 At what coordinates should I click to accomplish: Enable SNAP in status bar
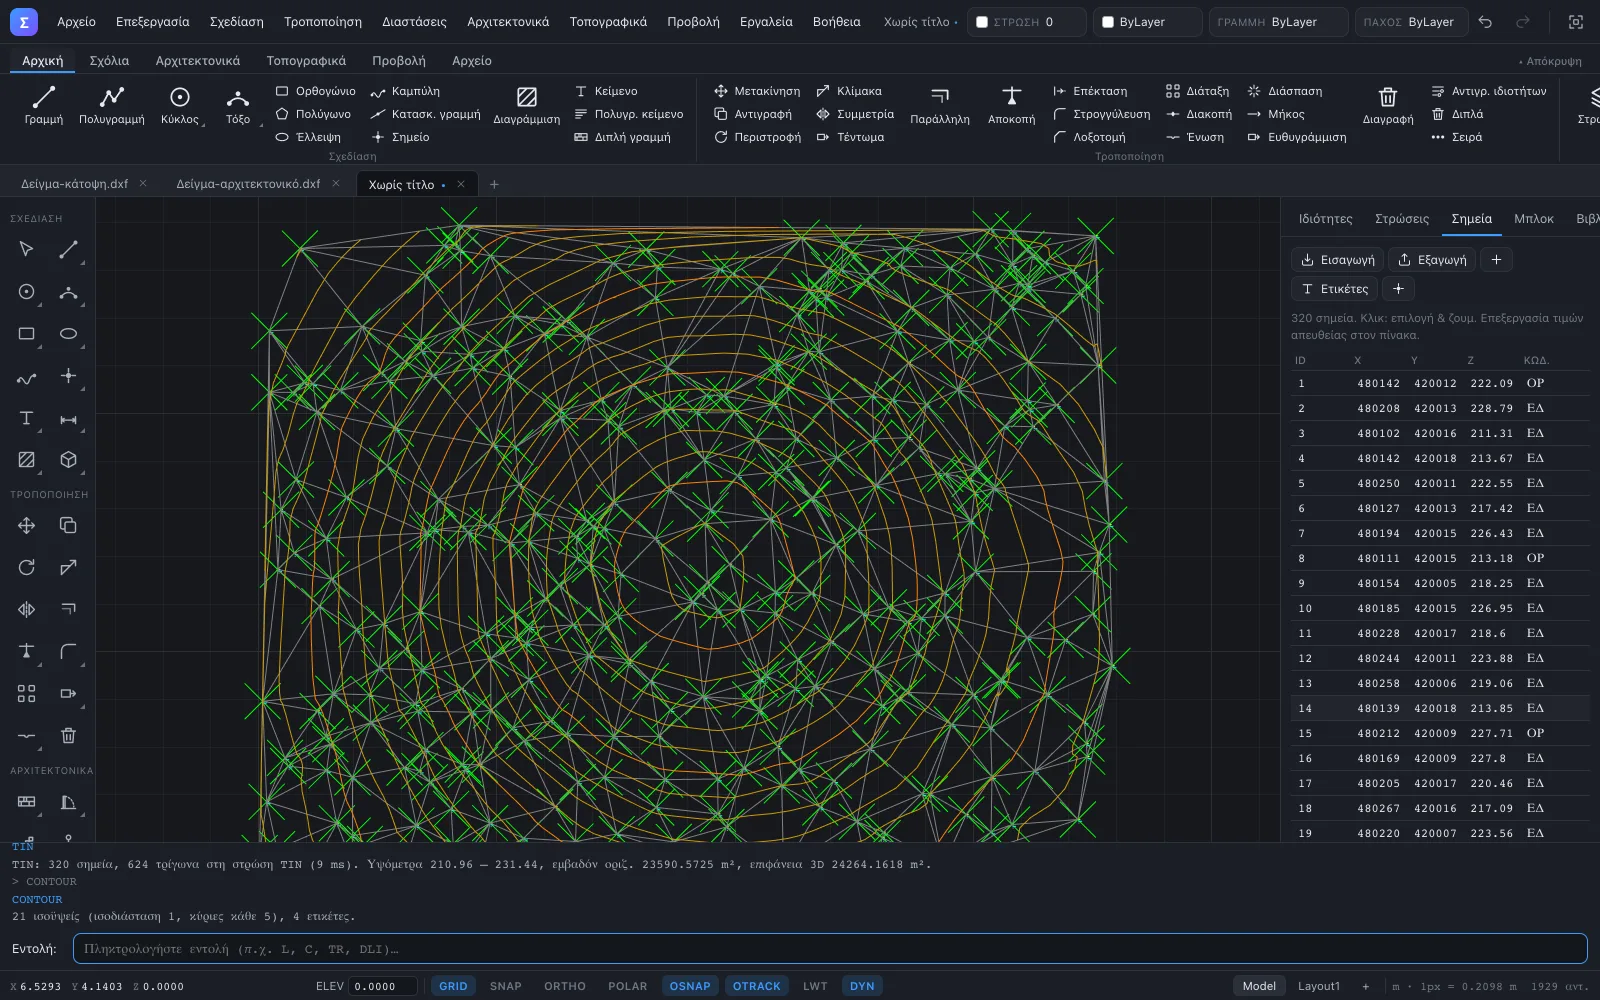[x=506, y=986]
